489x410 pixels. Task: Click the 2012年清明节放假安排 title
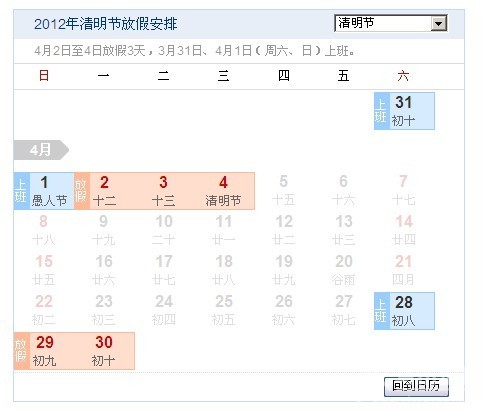click(105, 24)
